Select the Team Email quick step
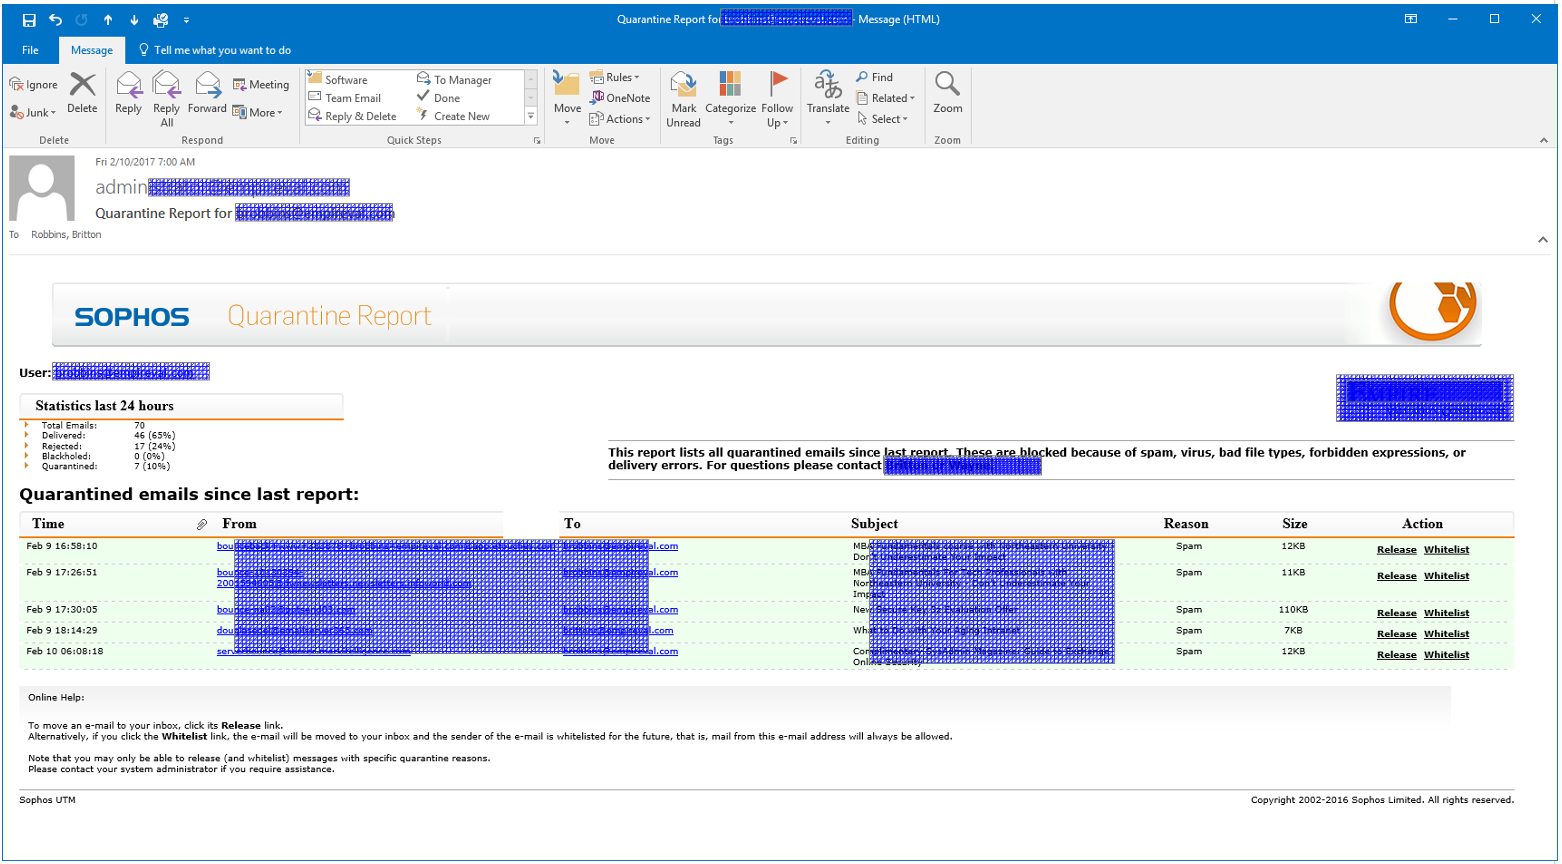 [x=352, y=98]
